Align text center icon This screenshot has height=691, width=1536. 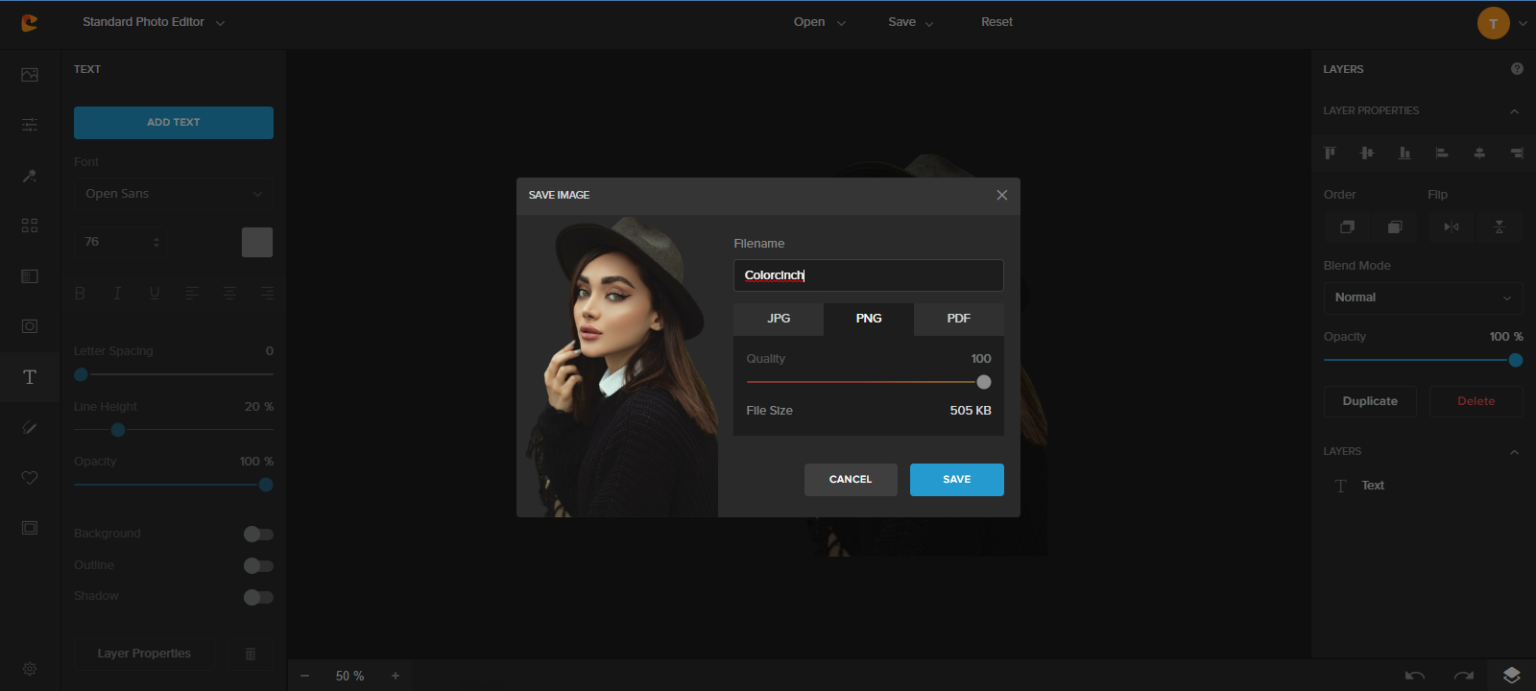coord(230,293)
